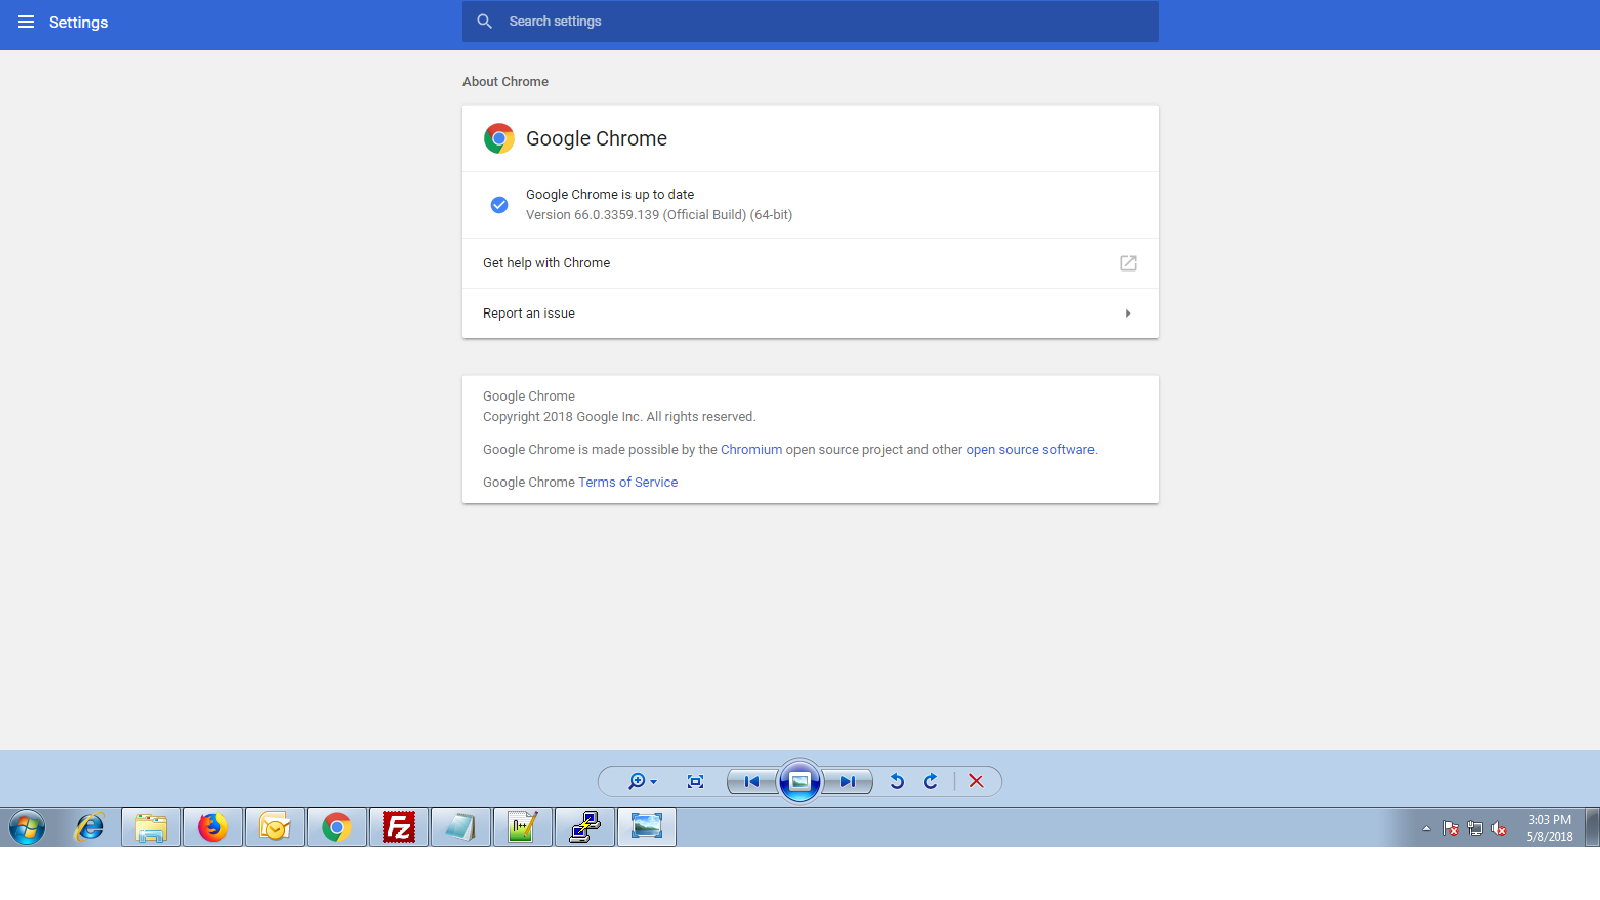This screenshot has height=900, width=1600.
Task: Open the Terms of Service link
Action: [x=628, y=482]
